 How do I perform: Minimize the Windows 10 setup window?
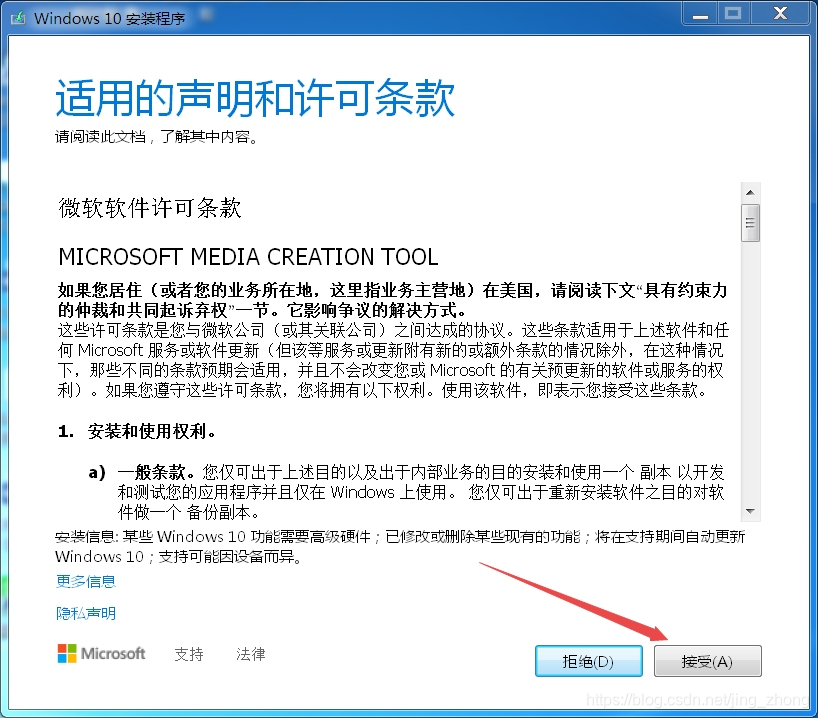point(700,14)
